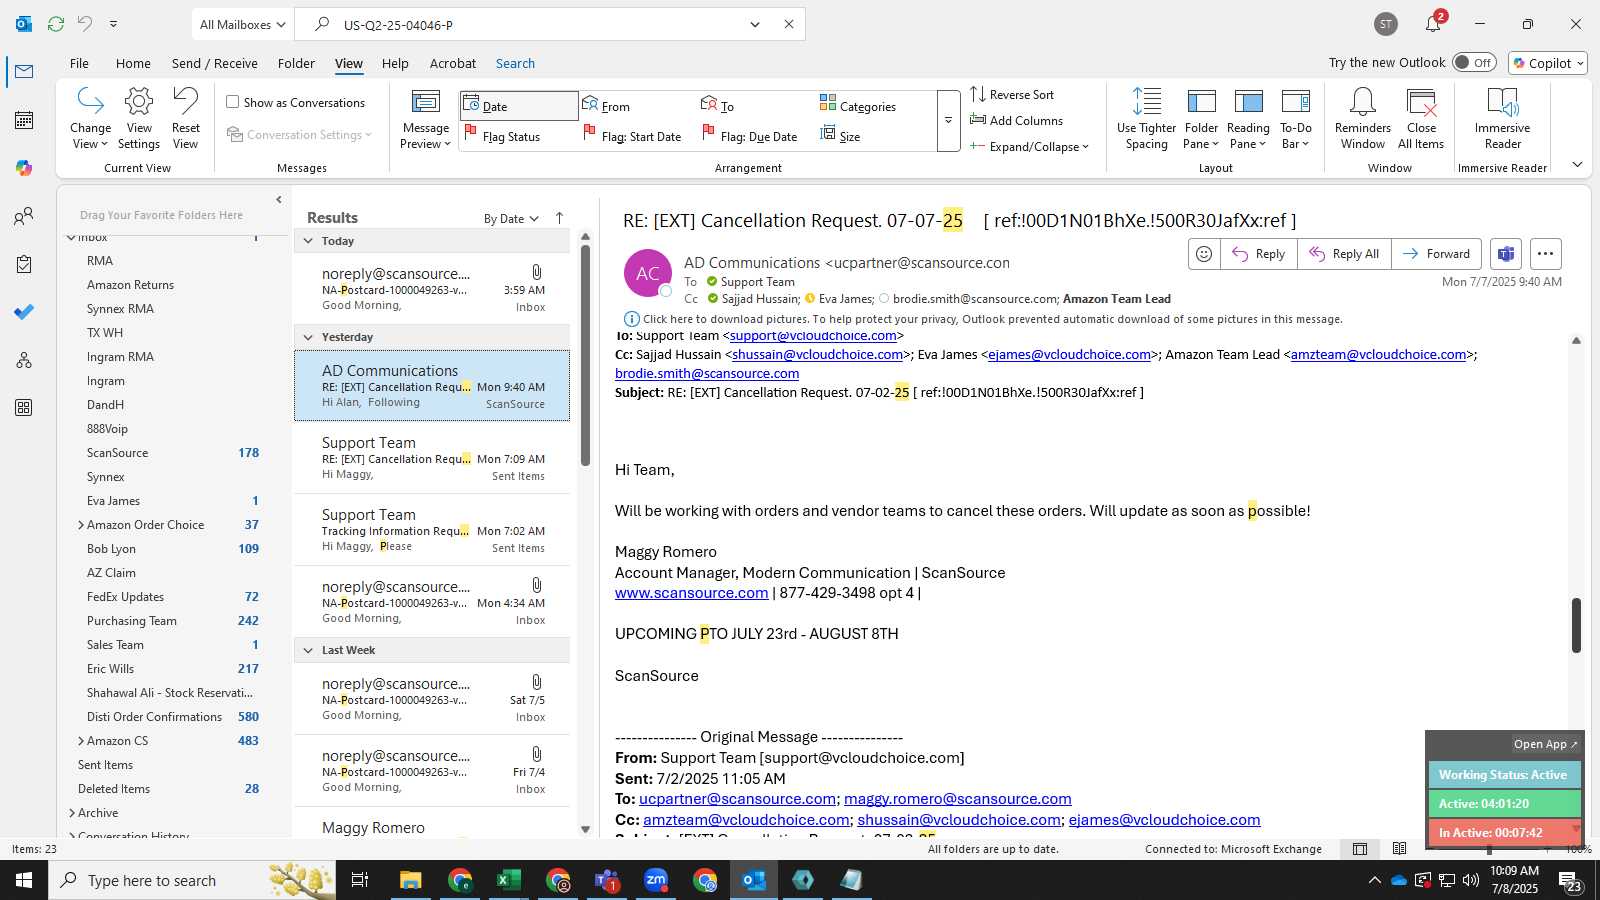Click Reverse Sort in Arrangement group

(1012, 94)
